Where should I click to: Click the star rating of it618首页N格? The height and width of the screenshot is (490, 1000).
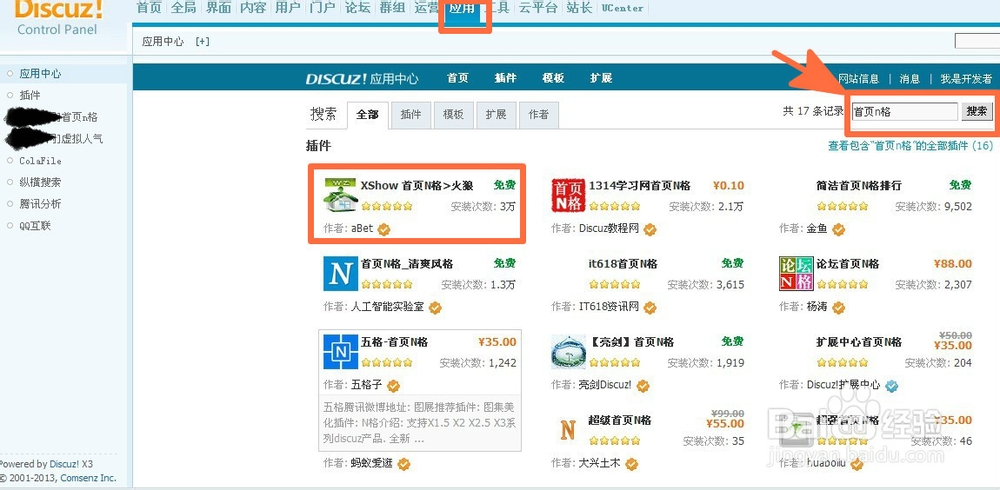[614, 285]
